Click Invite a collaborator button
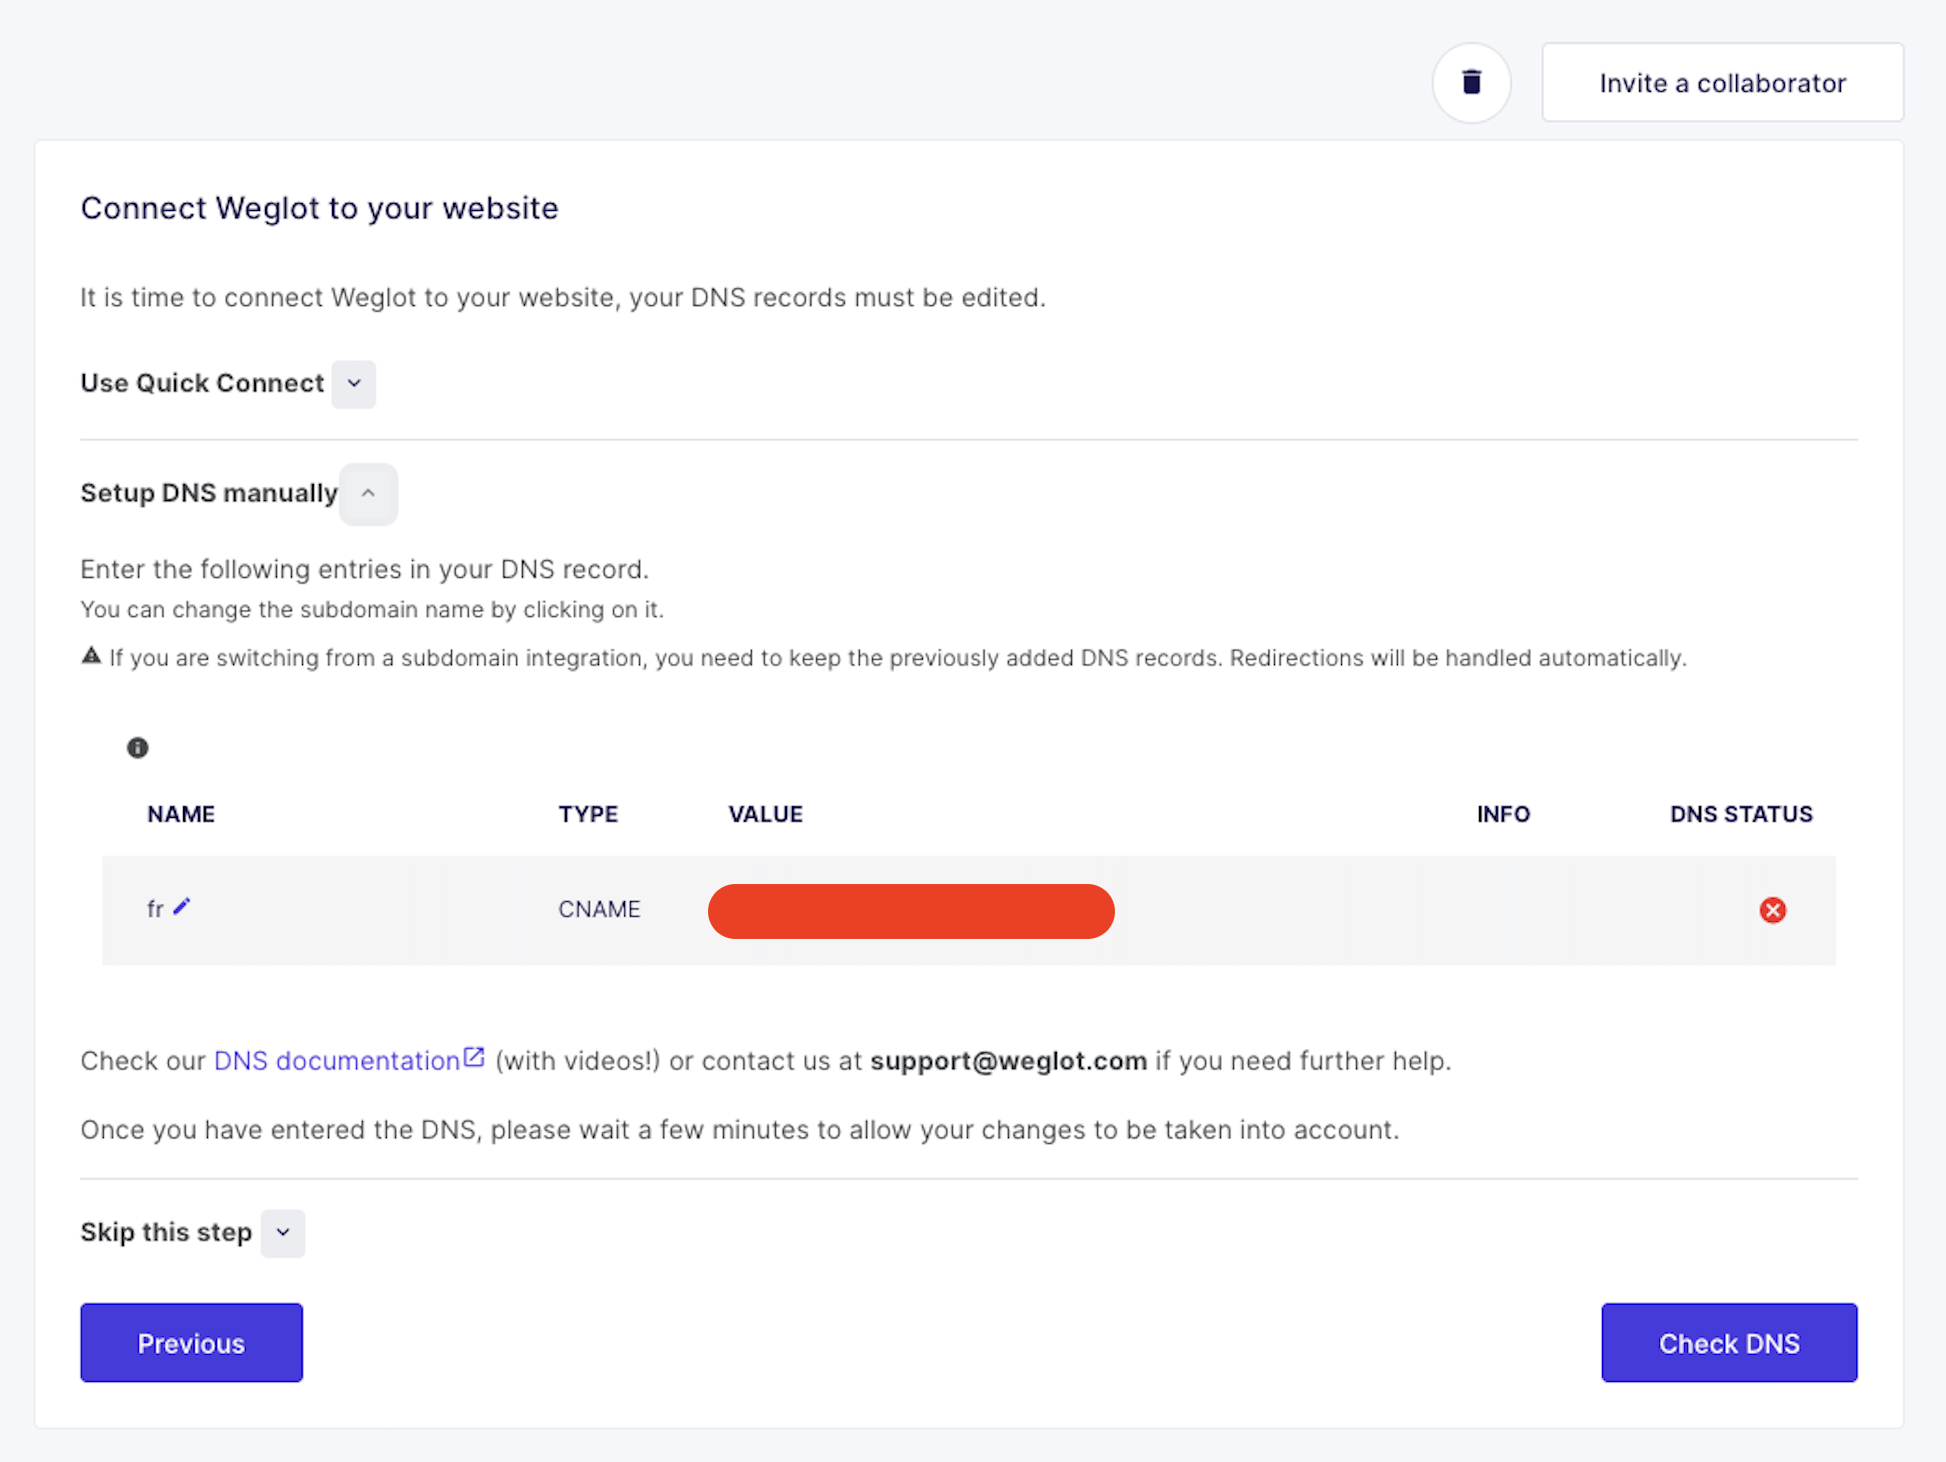 (1722, 82)
